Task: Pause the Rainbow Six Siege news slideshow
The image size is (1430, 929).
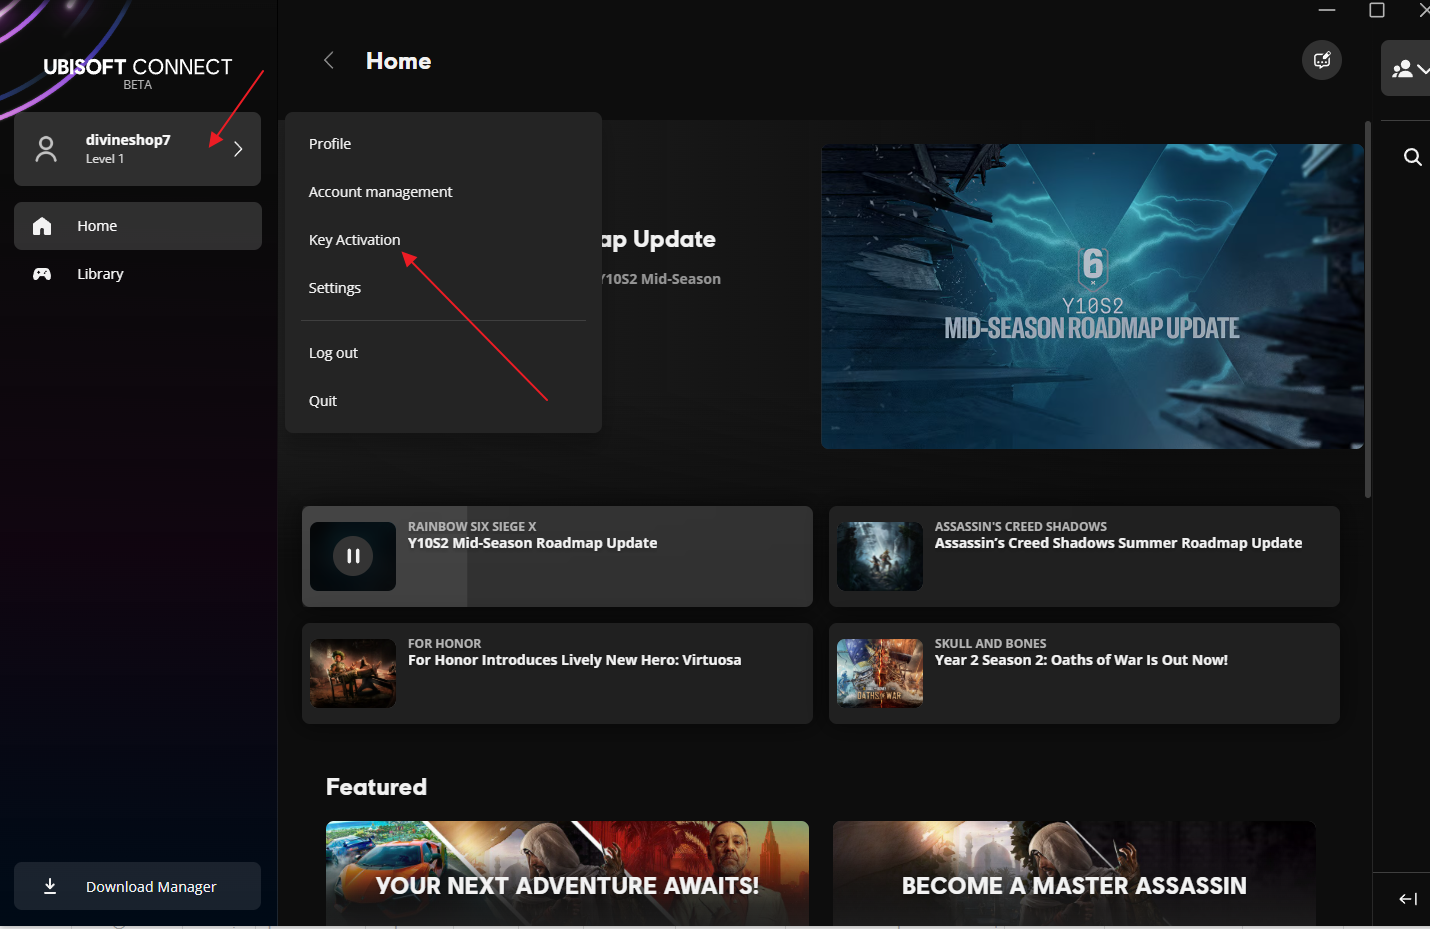Action: coord(353,556)
